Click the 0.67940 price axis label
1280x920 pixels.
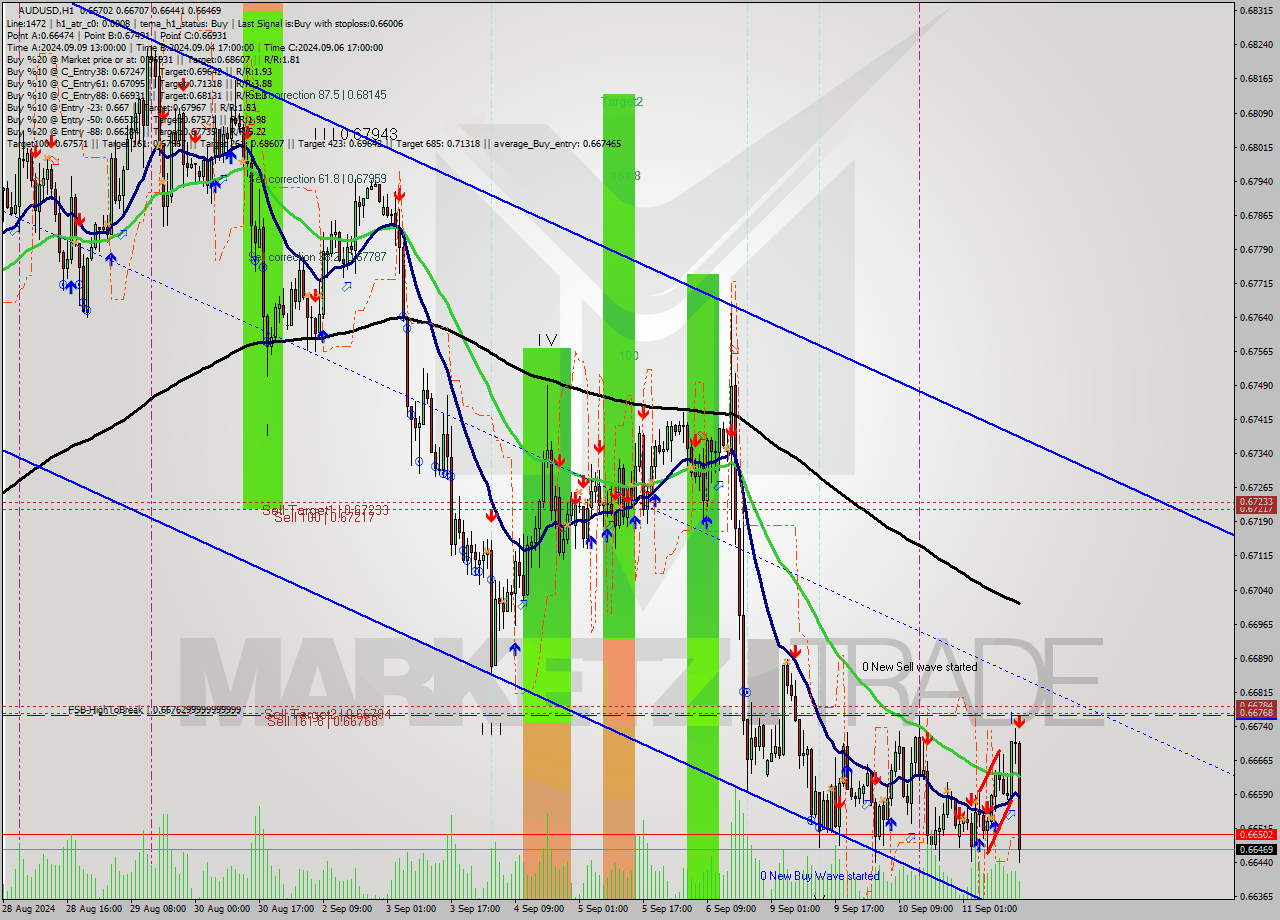point(1256,181)
